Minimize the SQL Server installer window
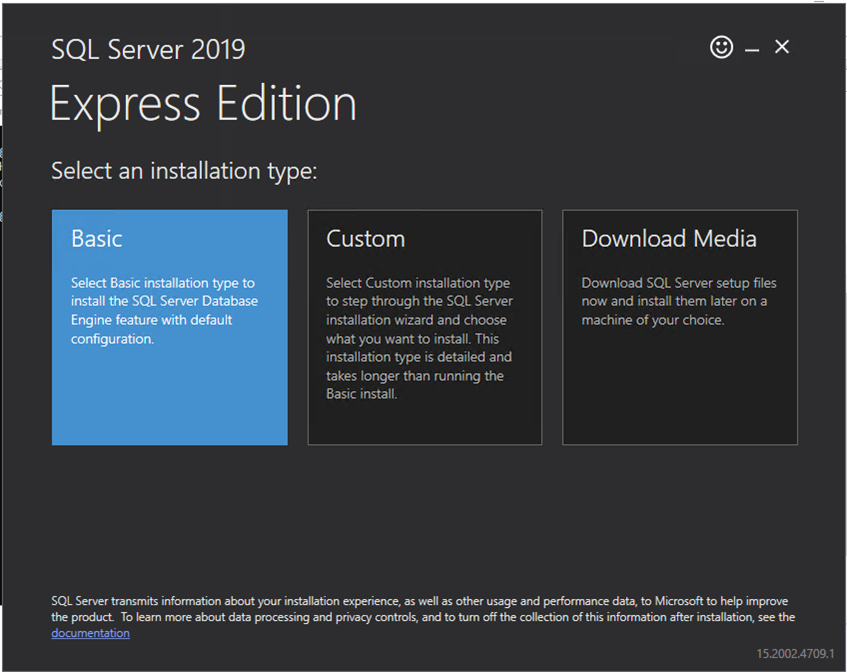Image resolution: width=847 pixels, height=672 pixels. coord(752,50)
